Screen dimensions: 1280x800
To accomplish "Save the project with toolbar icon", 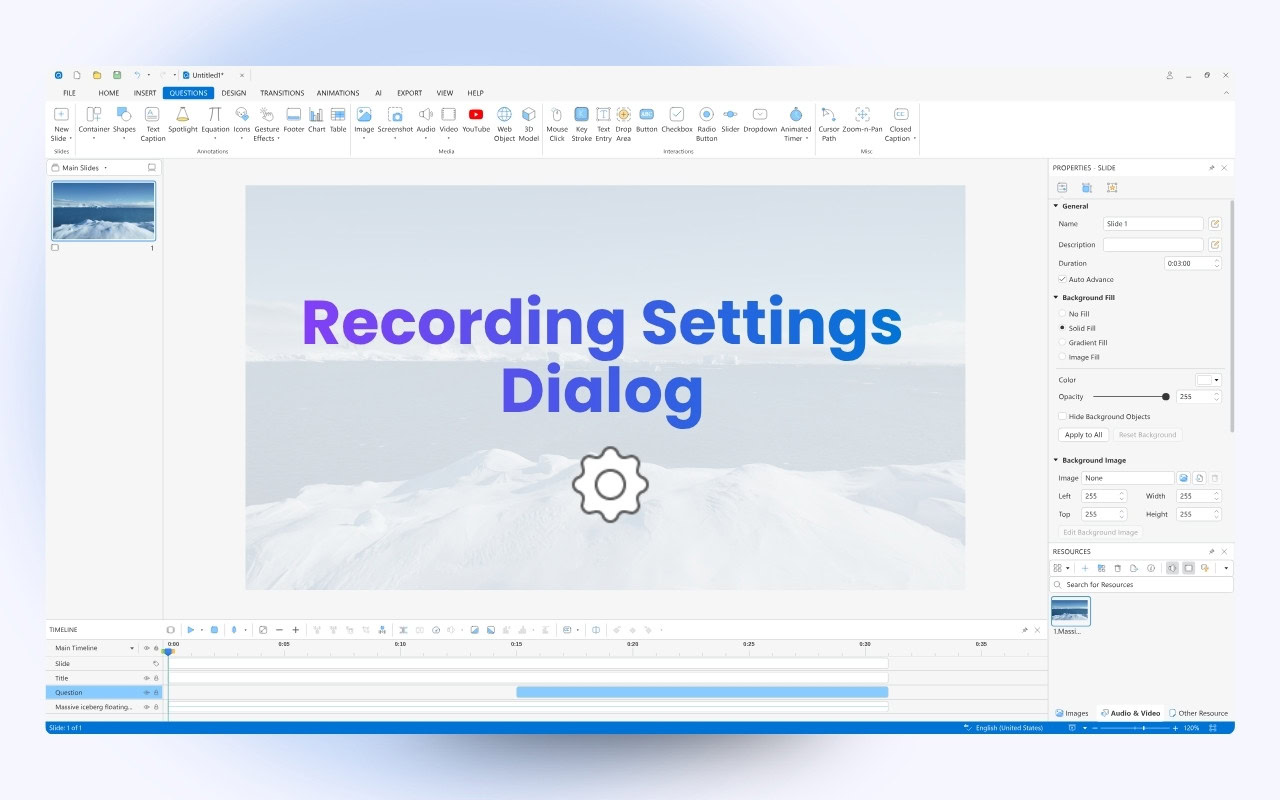I will [x=116, y=75].
